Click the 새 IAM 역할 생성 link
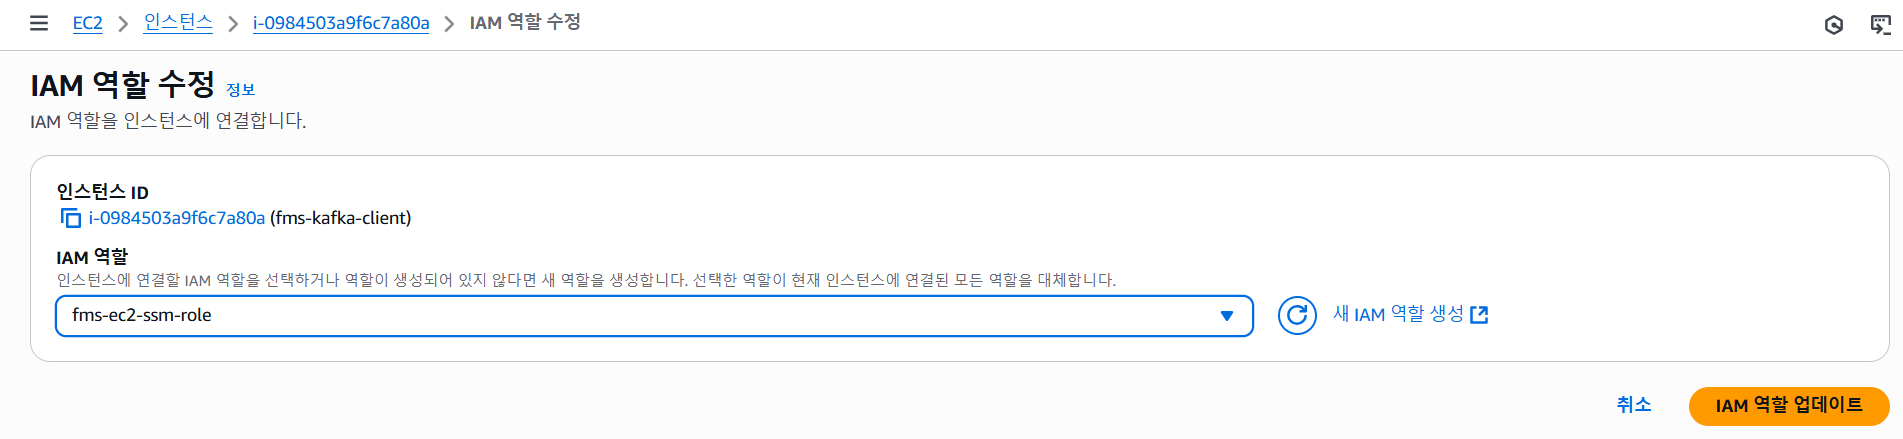 pyautogui.click(x=1398, y=315)
